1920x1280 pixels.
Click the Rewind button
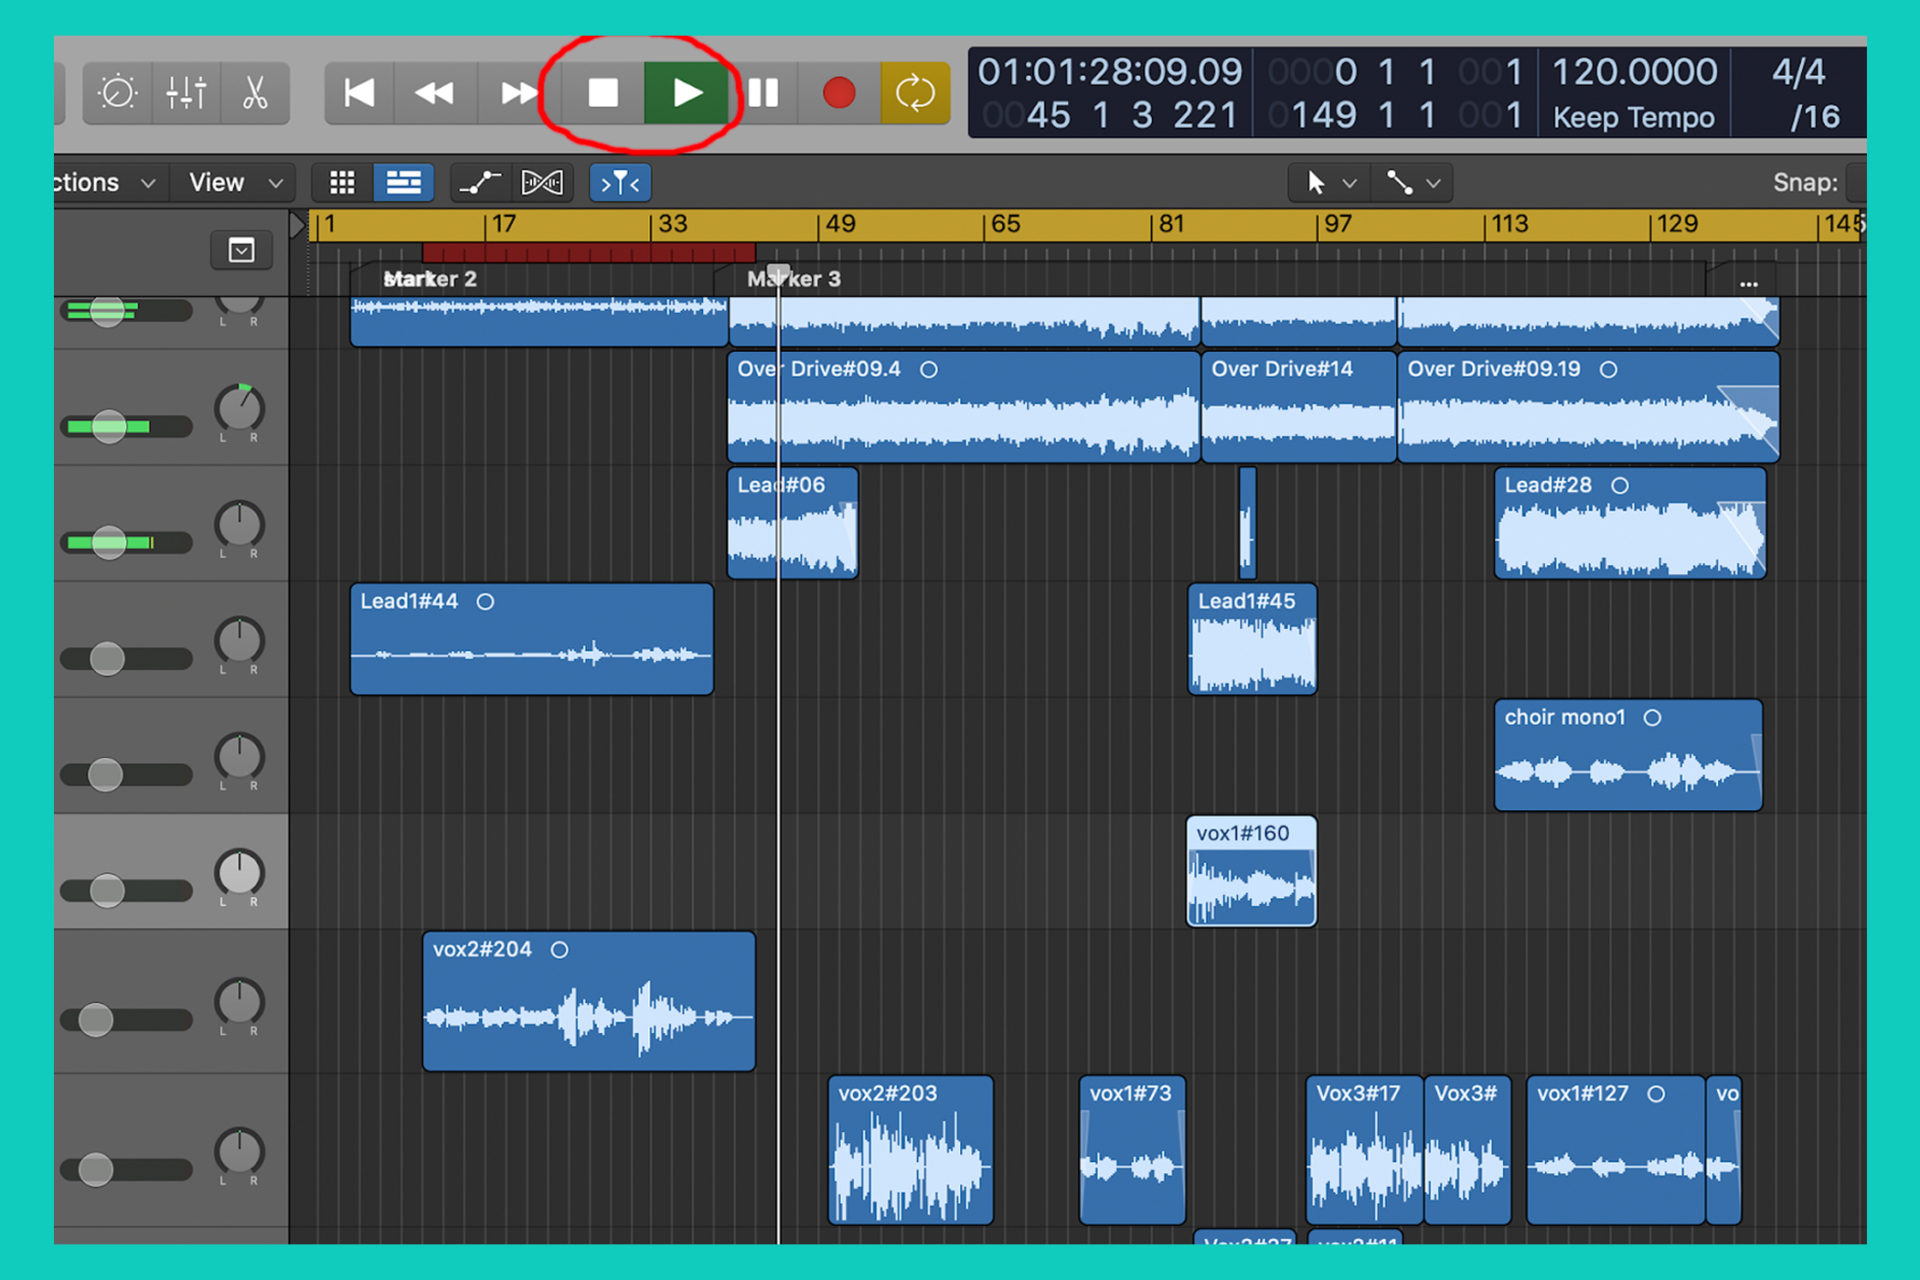click(435, 93)
